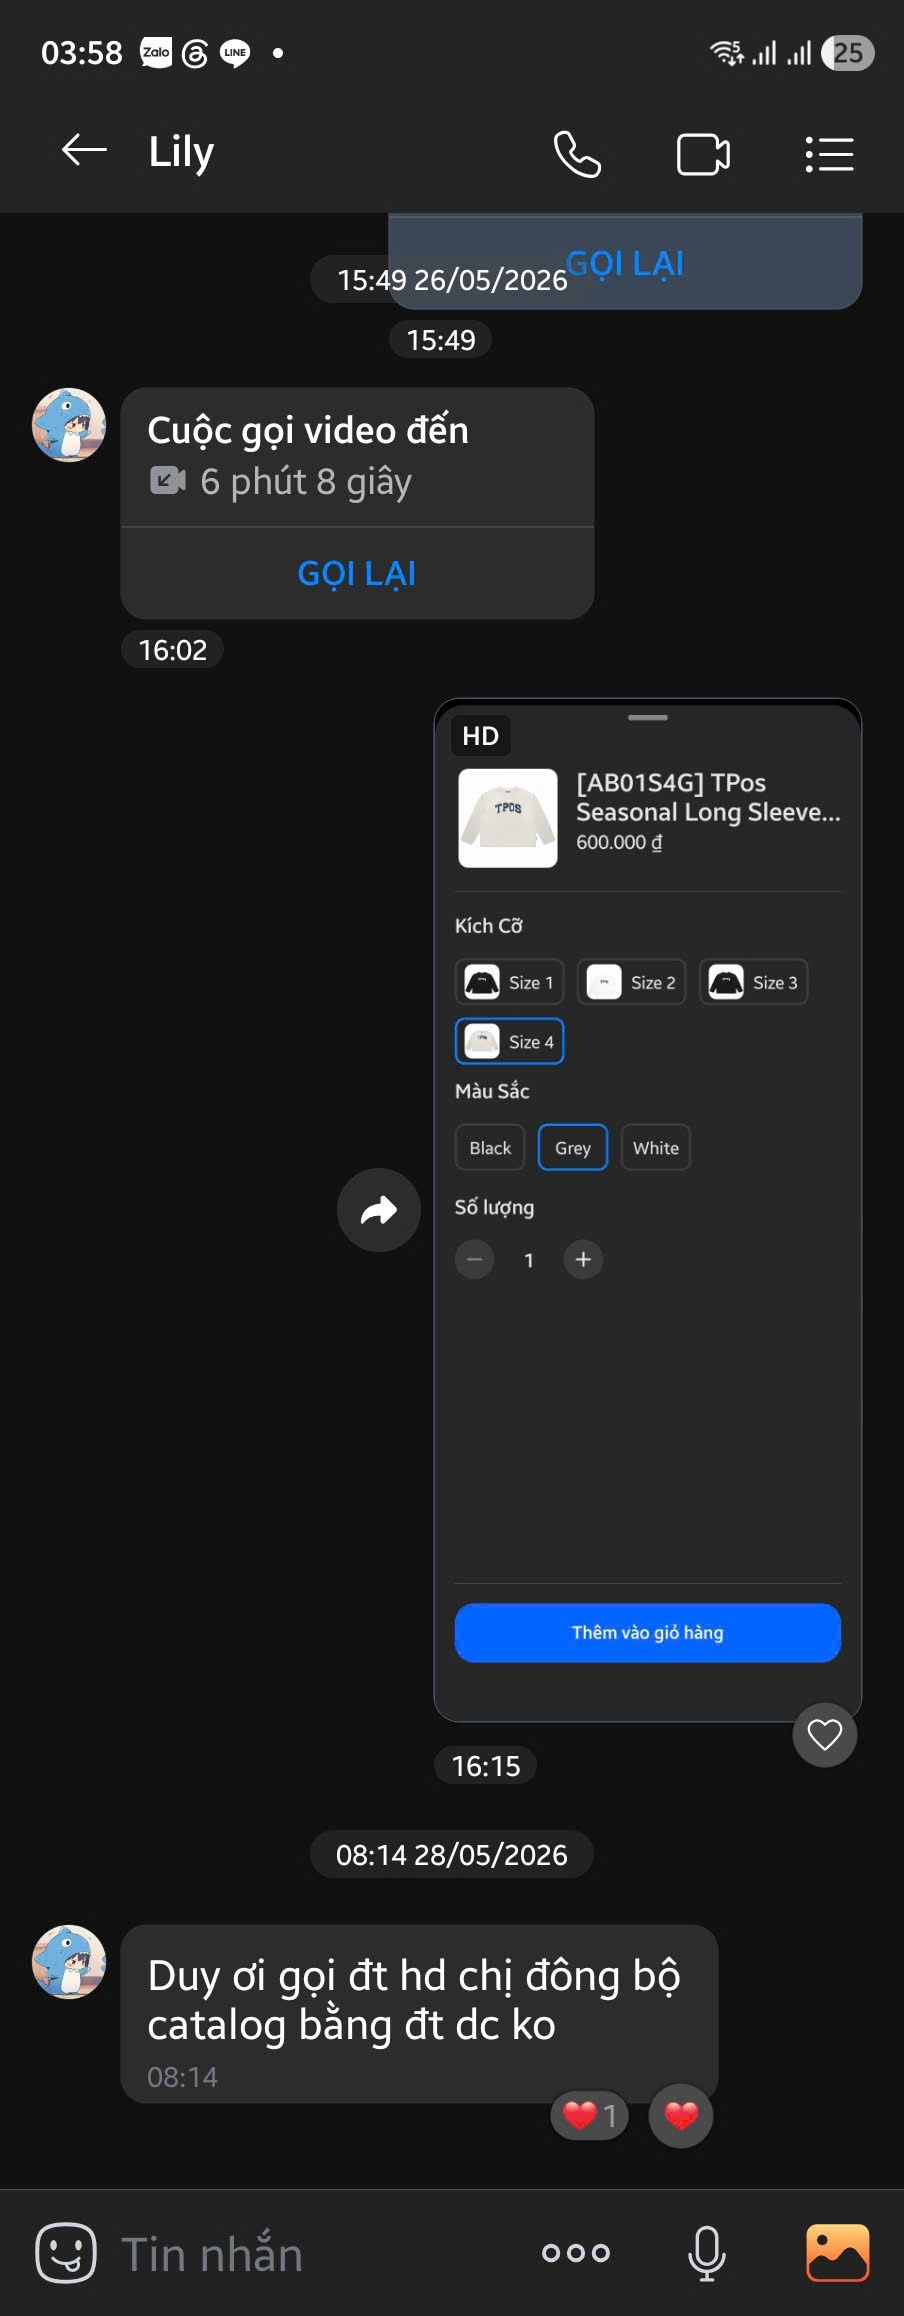The width and height of the screenshot is (904, 2316).
Task: Open the heart reaction count badge
Action: pyautogui.click(x=589, y=2115)
